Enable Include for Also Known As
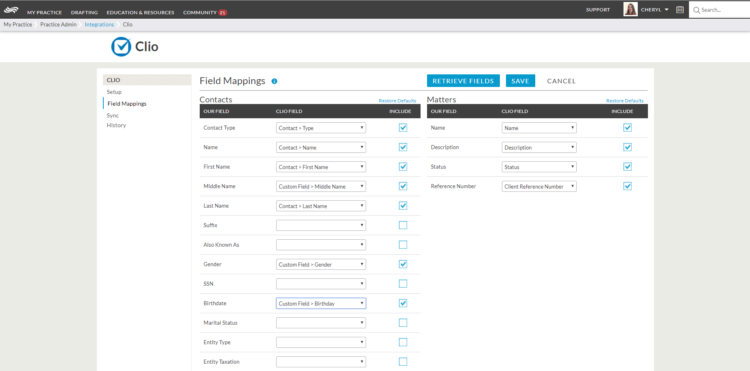This screenshot has width=750, height=371. tap(403, 245)
